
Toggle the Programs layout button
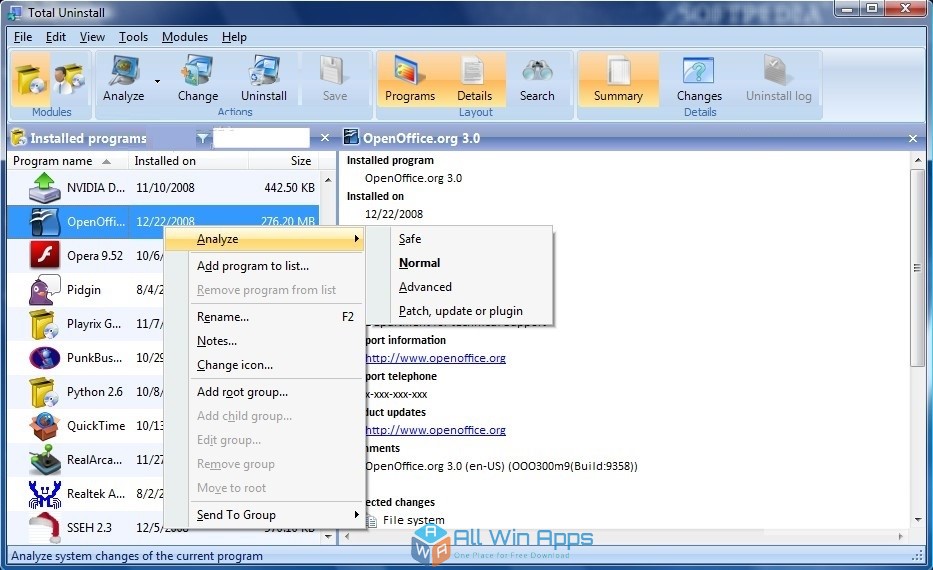click(409, 79)
